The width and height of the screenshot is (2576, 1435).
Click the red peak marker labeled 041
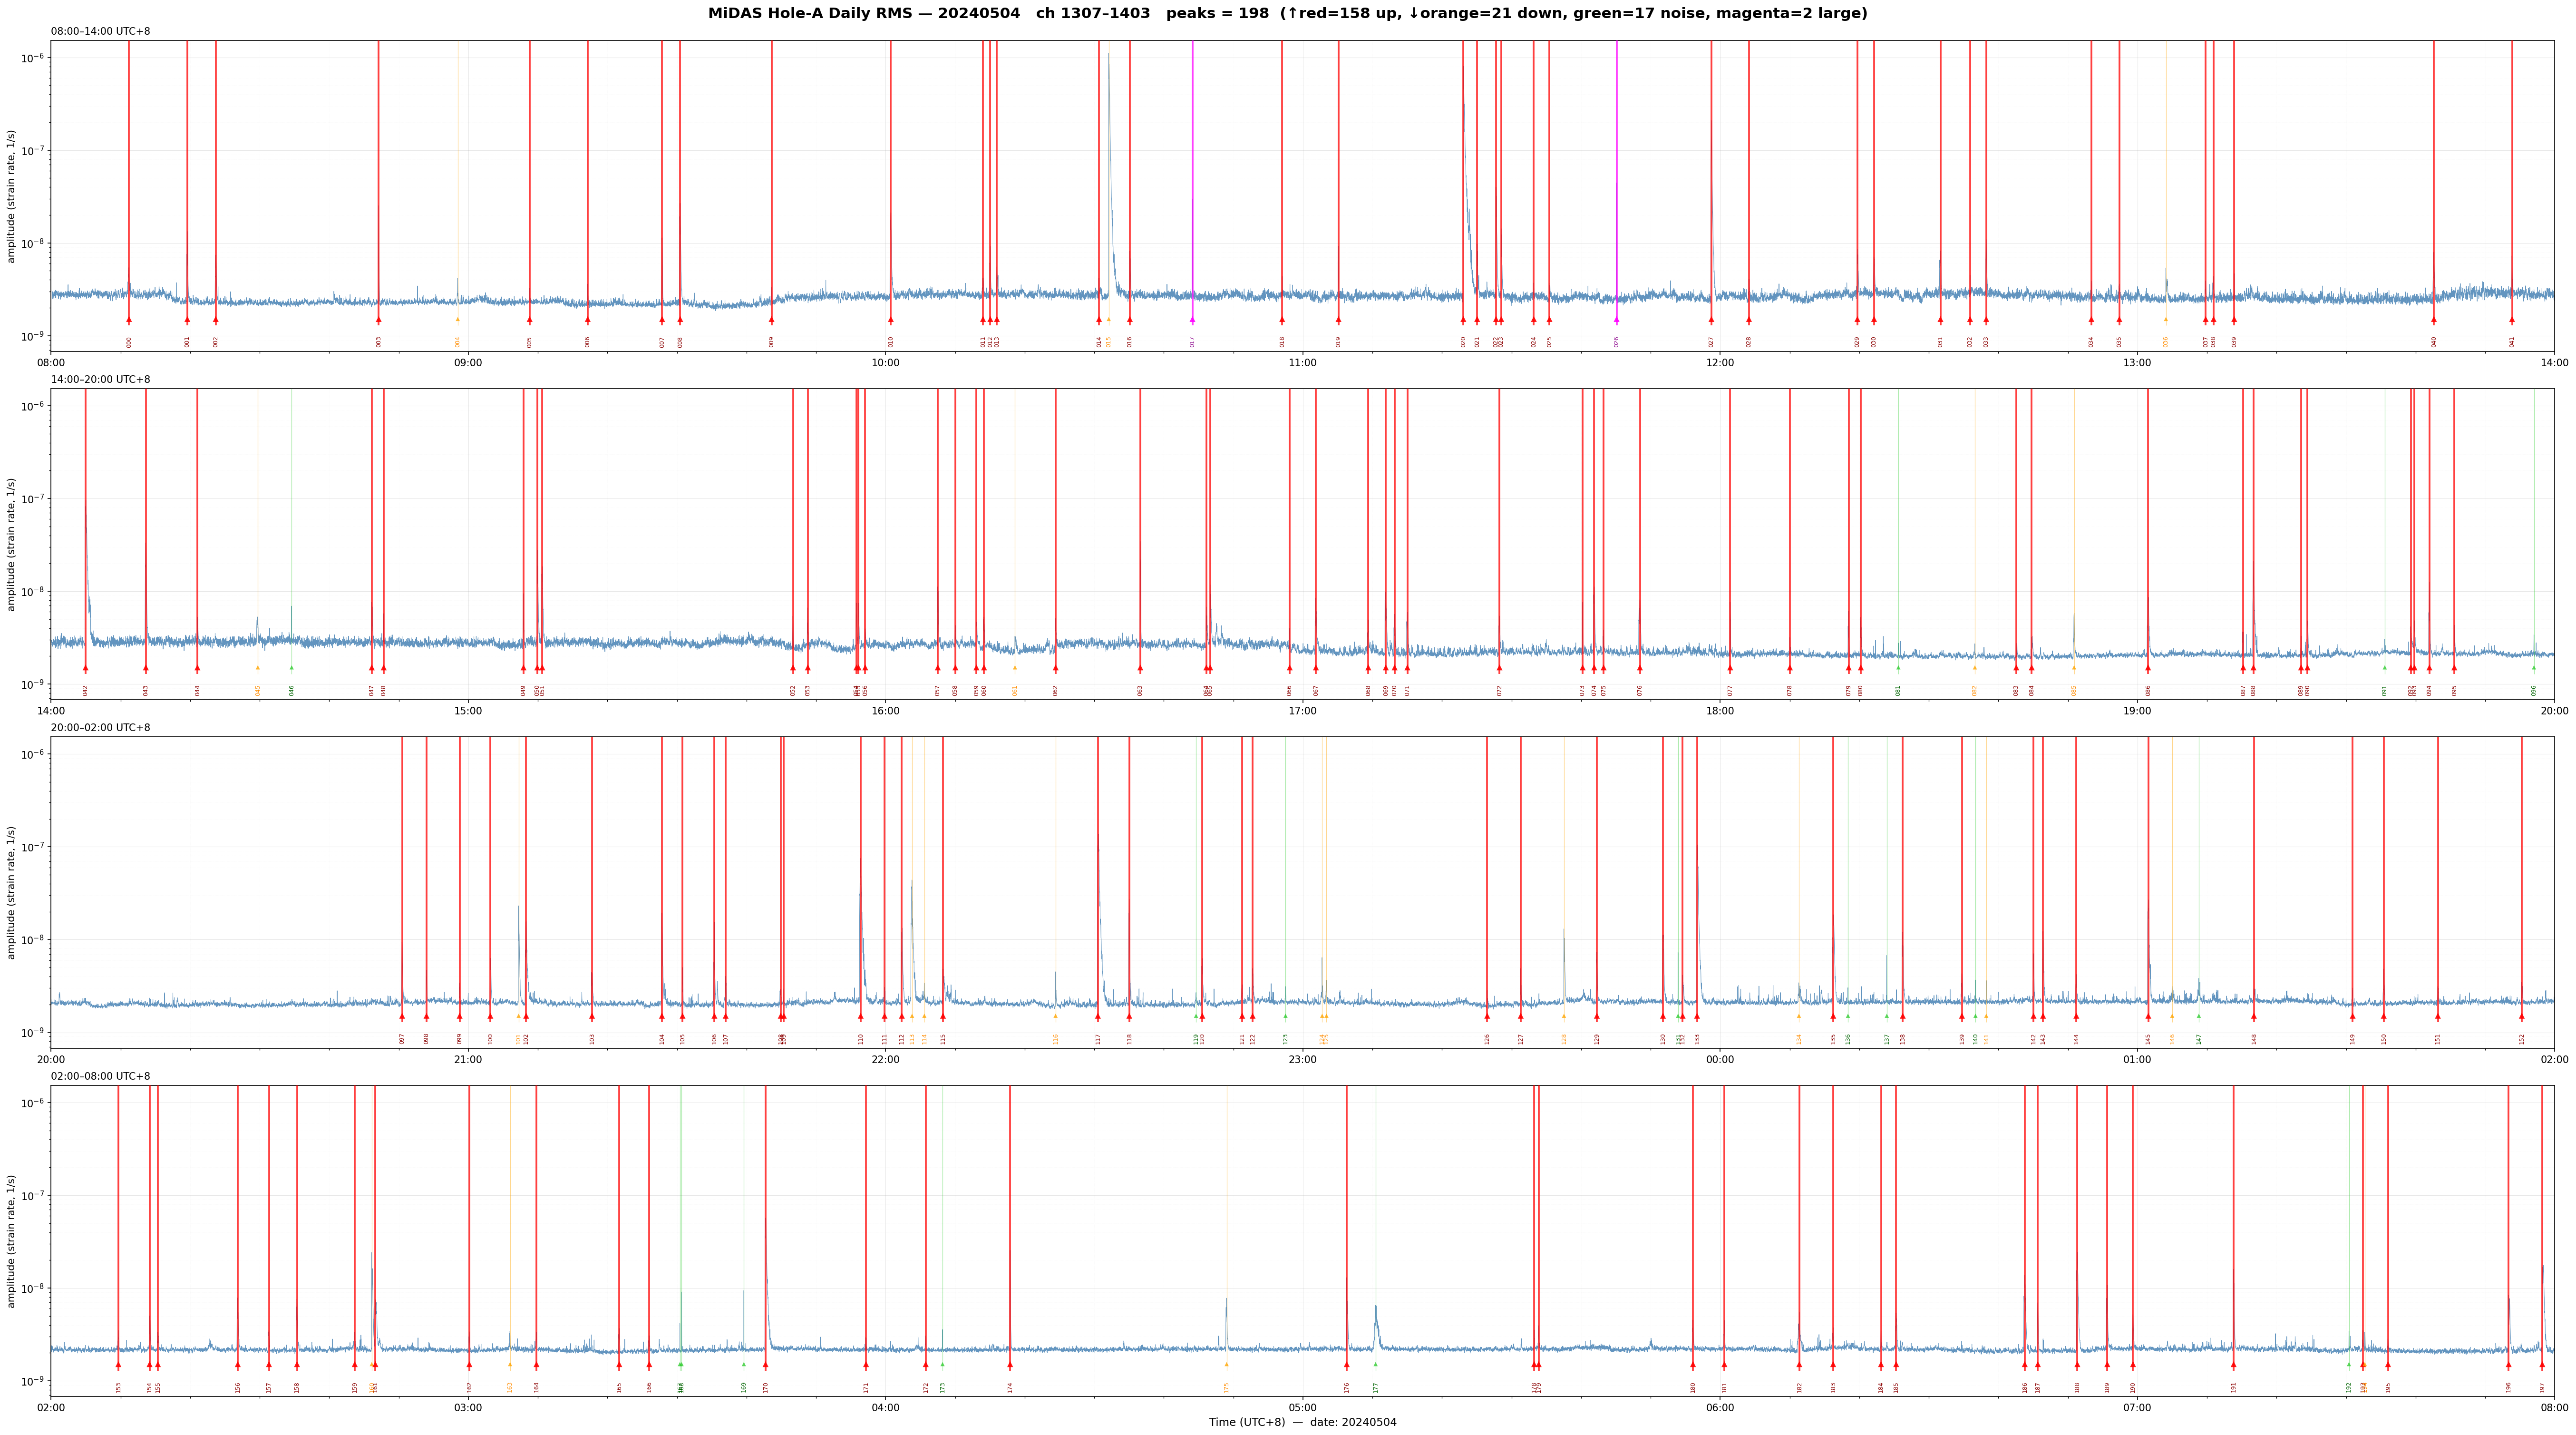(x=2511, y=320)
